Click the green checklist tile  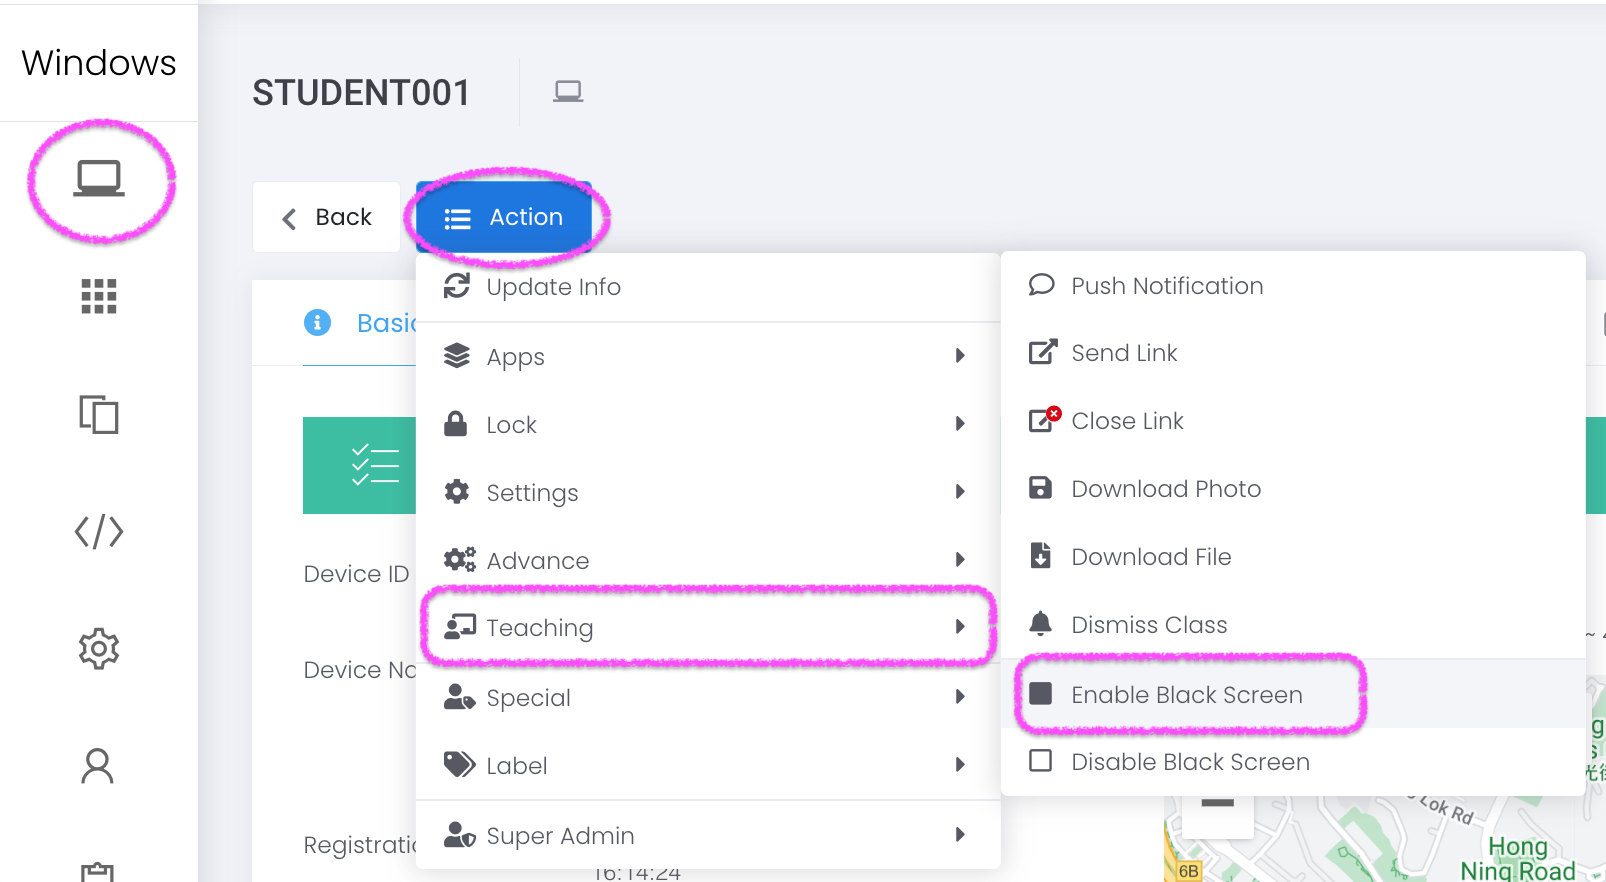pos(360,465)
